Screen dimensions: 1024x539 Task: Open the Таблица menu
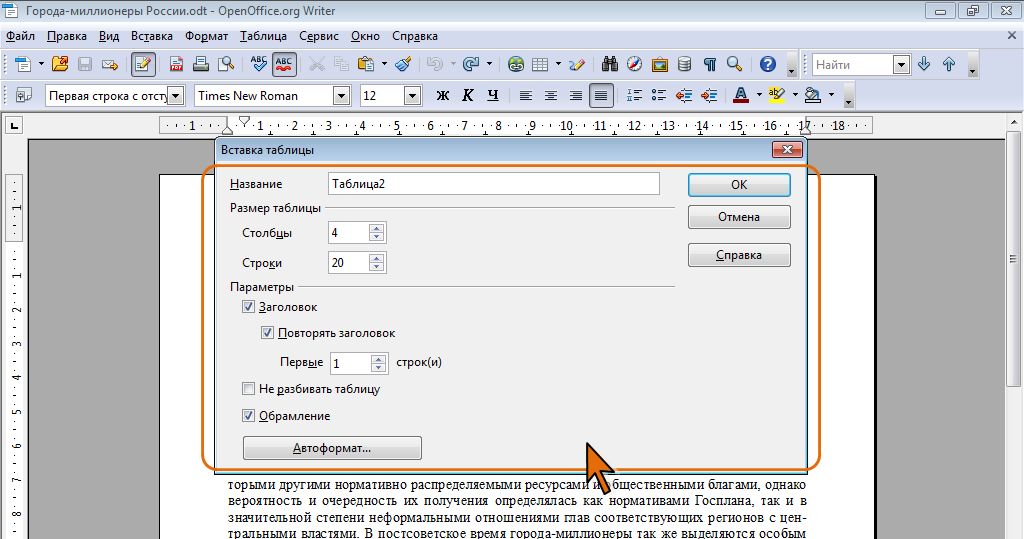263,36
